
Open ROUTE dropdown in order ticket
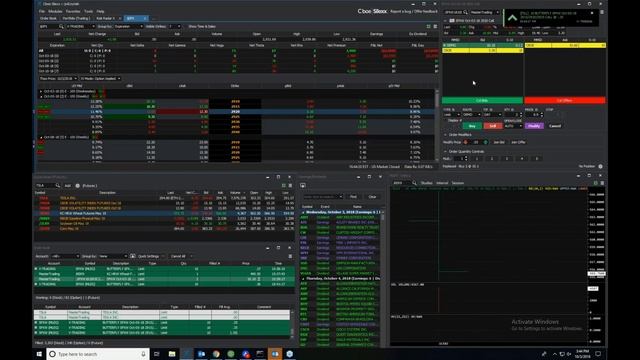471,115
